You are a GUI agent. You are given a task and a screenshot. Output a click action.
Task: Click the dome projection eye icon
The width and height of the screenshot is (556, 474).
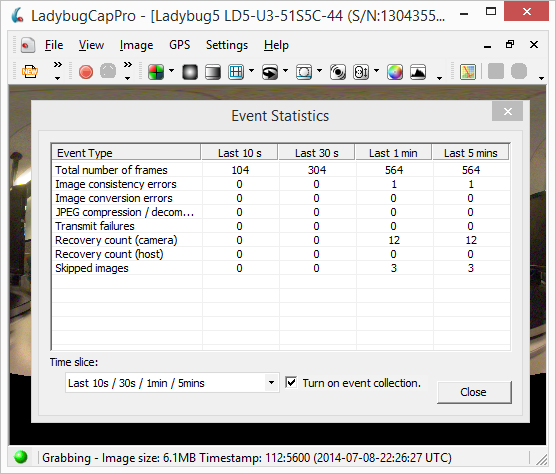(x=270, y=72)
